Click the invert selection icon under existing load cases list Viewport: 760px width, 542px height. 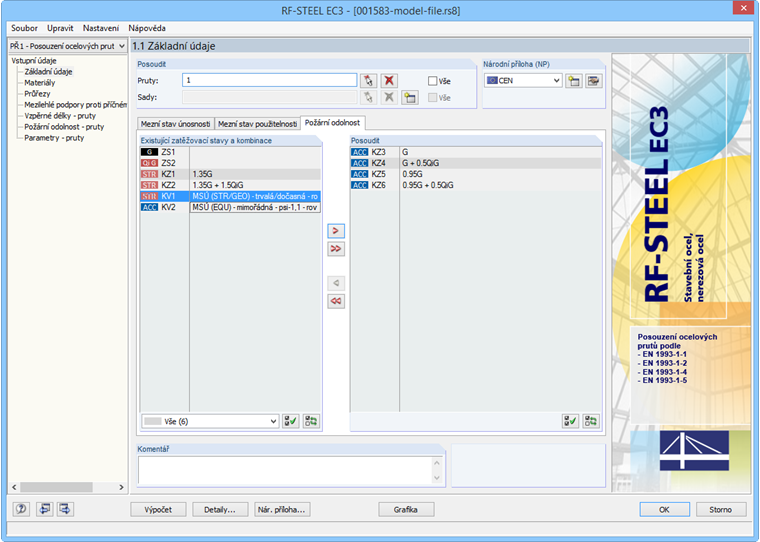pos(311,421)
